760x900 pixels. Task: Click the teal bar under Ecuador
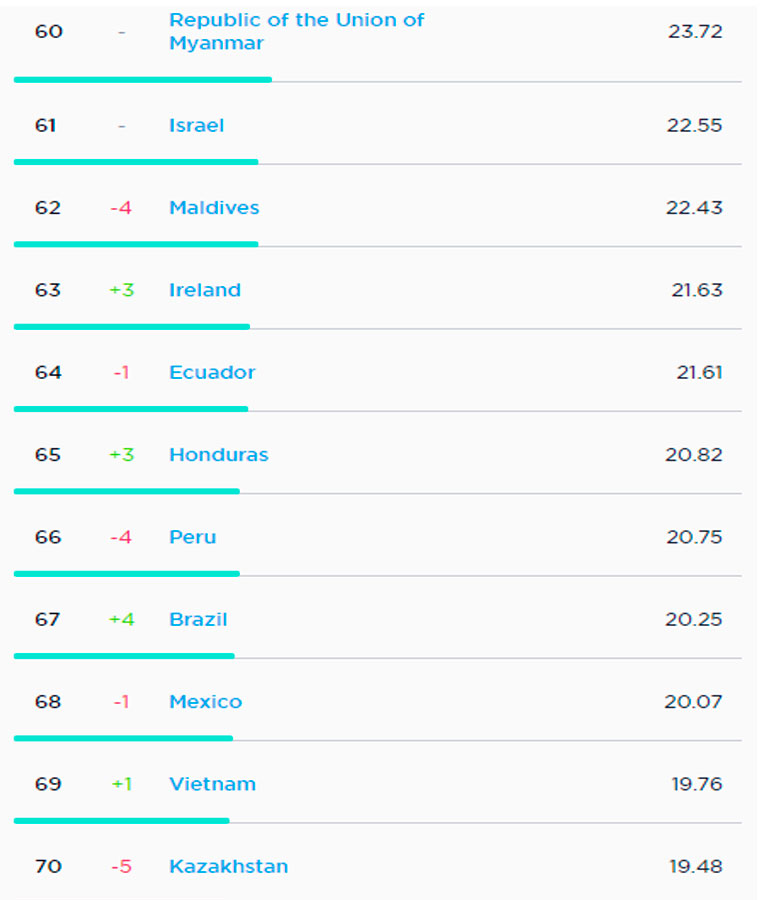point(131,409)
